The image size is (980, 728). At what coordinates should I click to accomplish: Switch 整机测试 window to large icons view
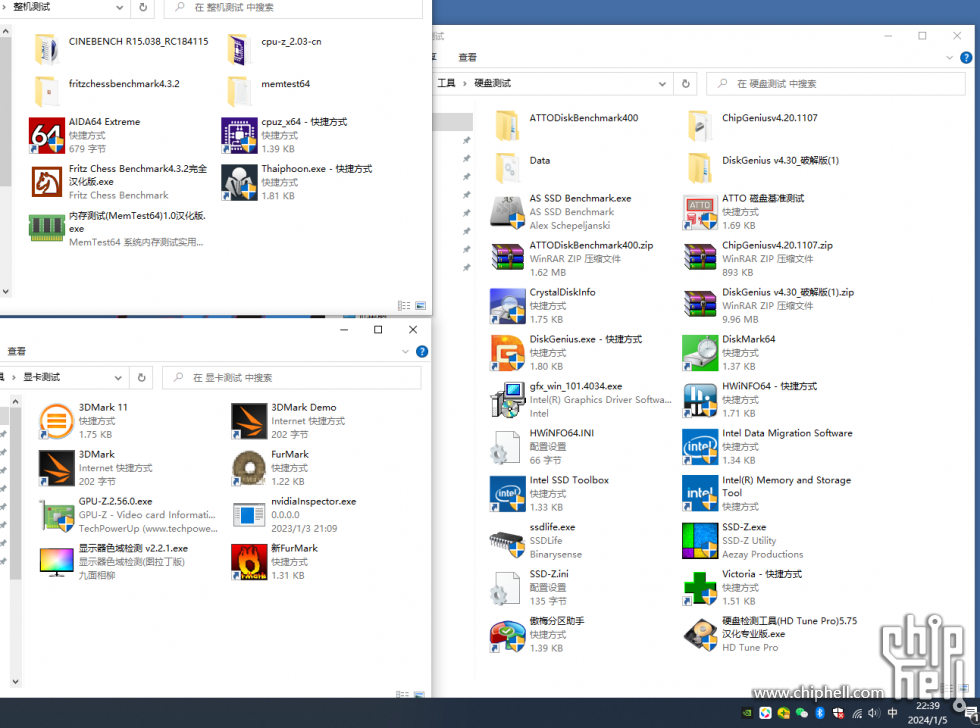coord(421,306)
